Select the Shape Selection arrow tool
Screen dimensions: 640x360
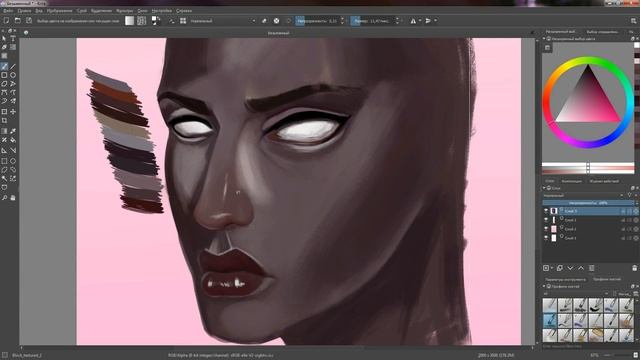[4, 38]
